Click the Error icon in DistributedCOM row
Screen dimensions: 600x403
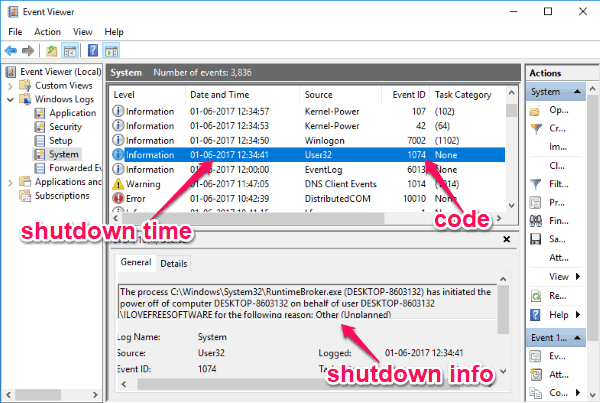coord(118,198)
